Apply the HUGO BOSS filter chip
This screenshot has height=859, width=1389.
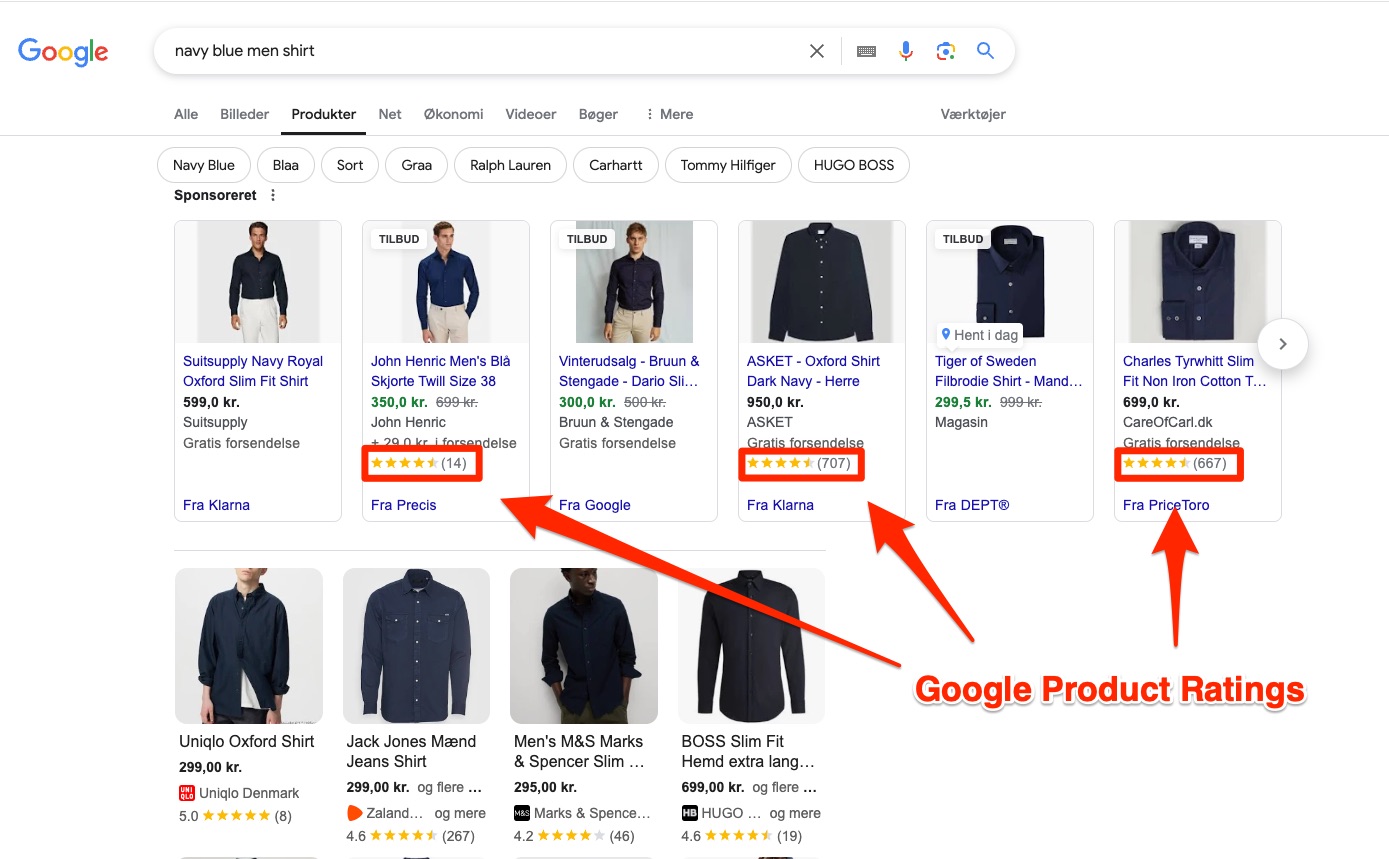[x=854, y=165]
